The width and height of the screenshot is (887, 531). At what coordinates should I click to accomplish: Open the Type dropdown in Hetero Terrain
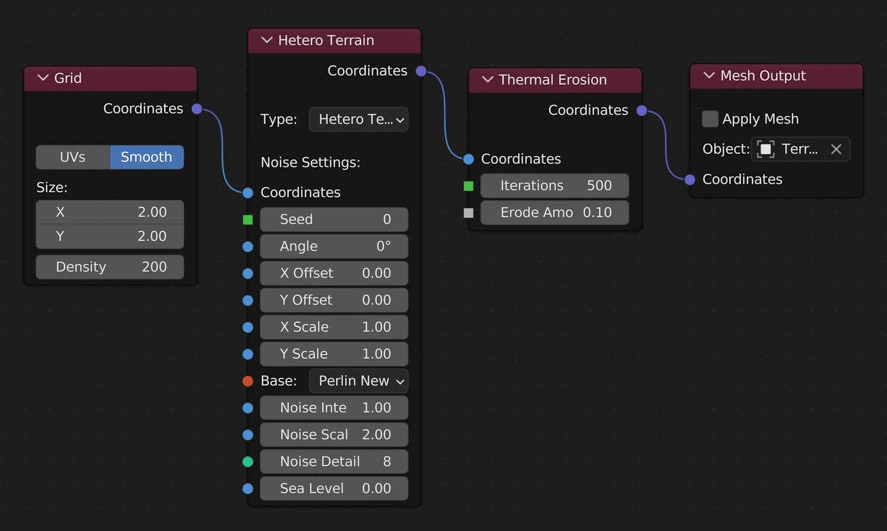coord(358,120)
